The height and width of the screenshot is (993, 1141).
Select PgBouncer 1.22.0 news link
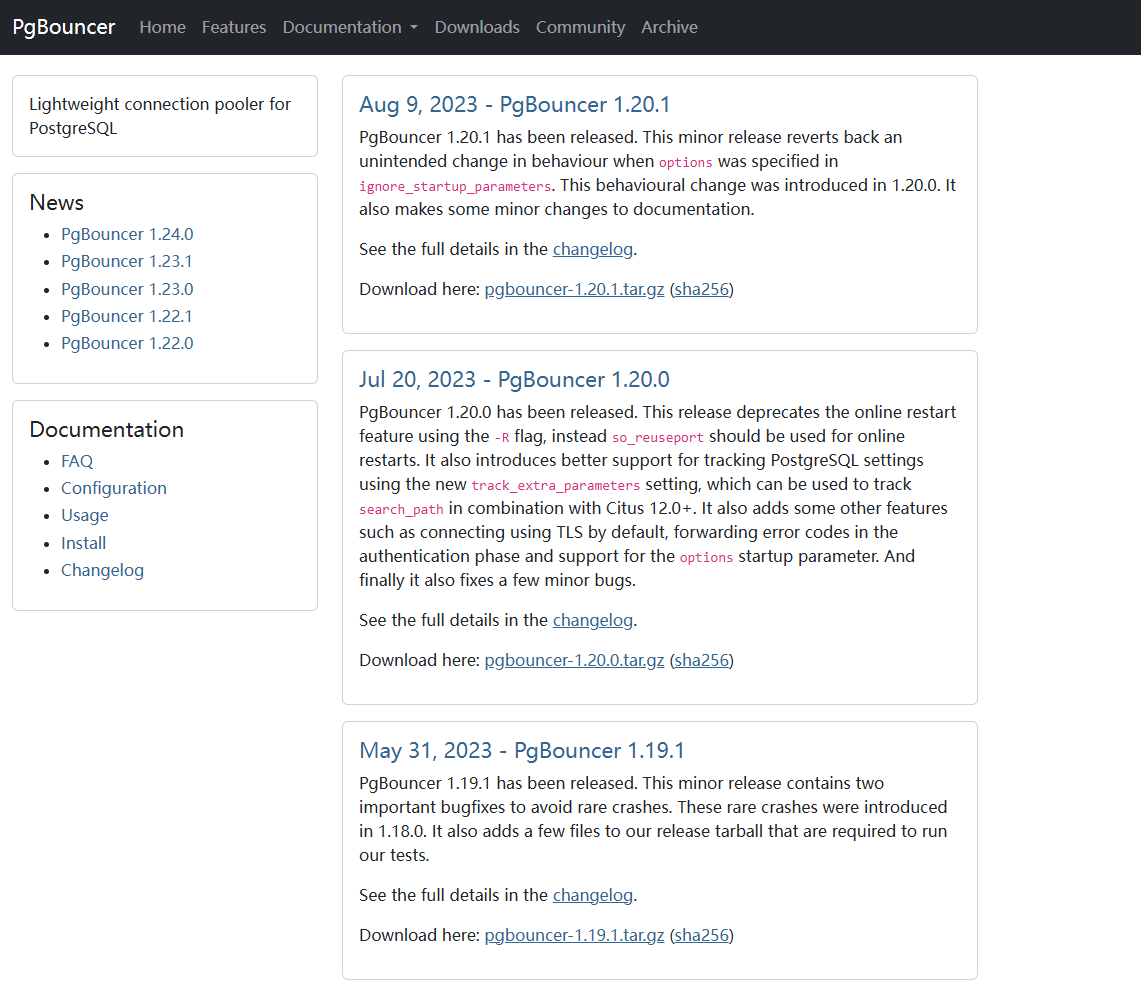coord(127,343)
